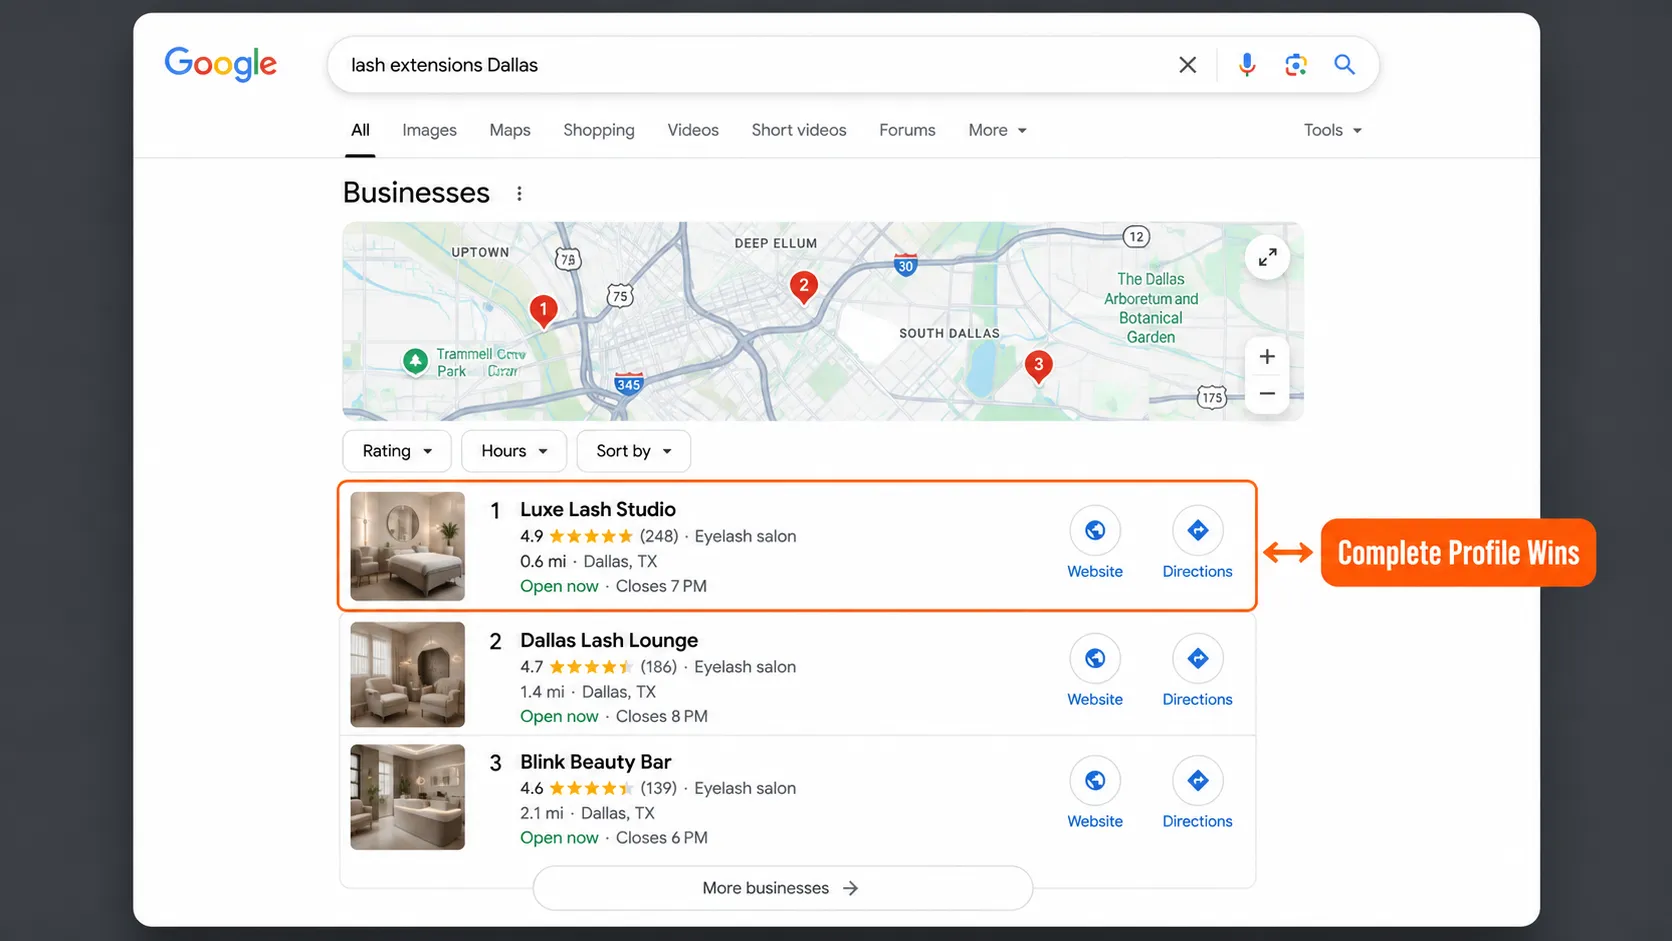
Task: Open Luxe Lash Studio photo thumbnail
Action: point(408,546)
